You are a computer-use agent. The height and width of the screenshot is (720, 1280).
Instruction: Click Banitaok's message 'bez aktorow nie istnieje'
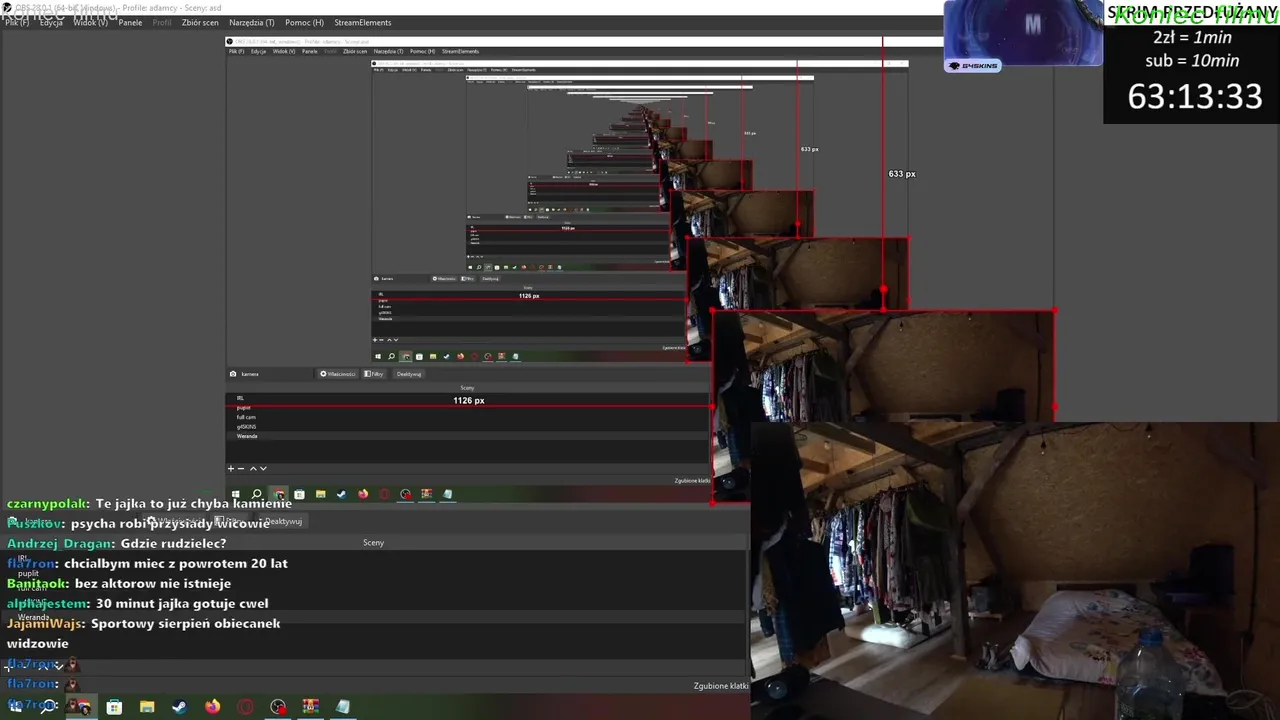(119, 584)
